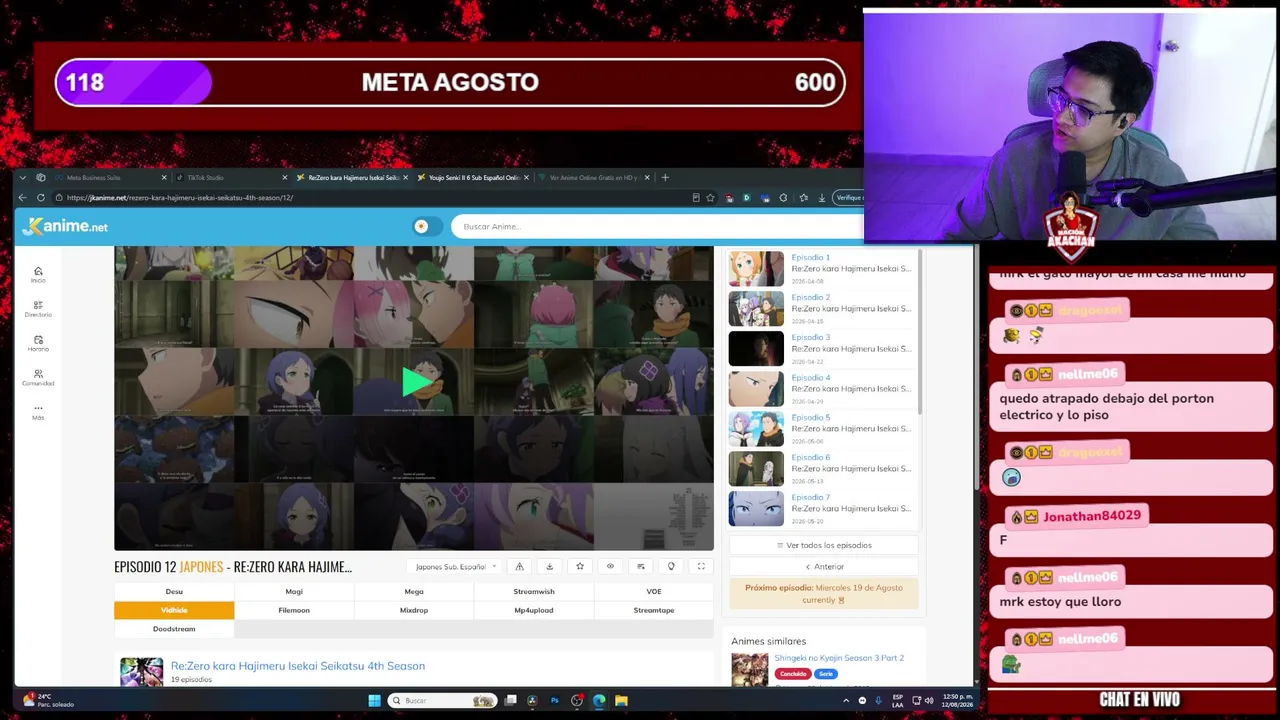Go to the Anterior episode
Image resolution: width=1280 pixels, height=720 pixels.
coord(824,567)
